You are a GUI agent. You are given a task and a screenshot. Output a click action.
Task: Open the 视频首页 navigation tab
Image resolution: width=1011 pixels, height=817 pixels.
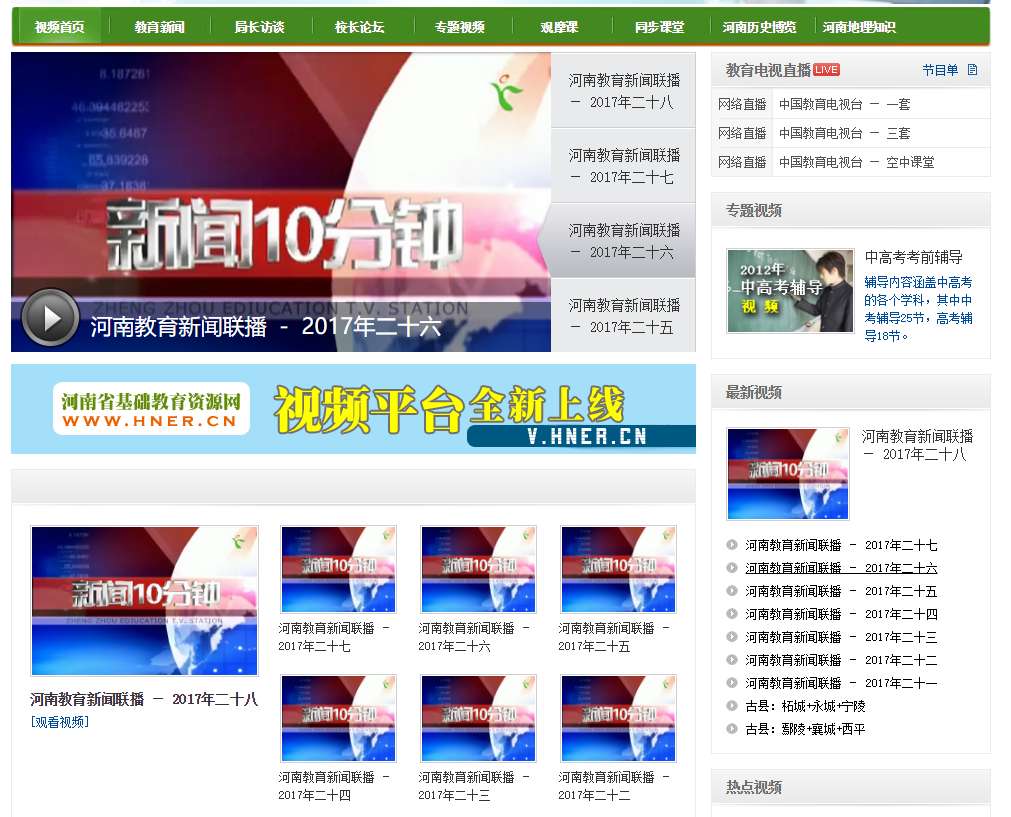[x=59, y=27]
